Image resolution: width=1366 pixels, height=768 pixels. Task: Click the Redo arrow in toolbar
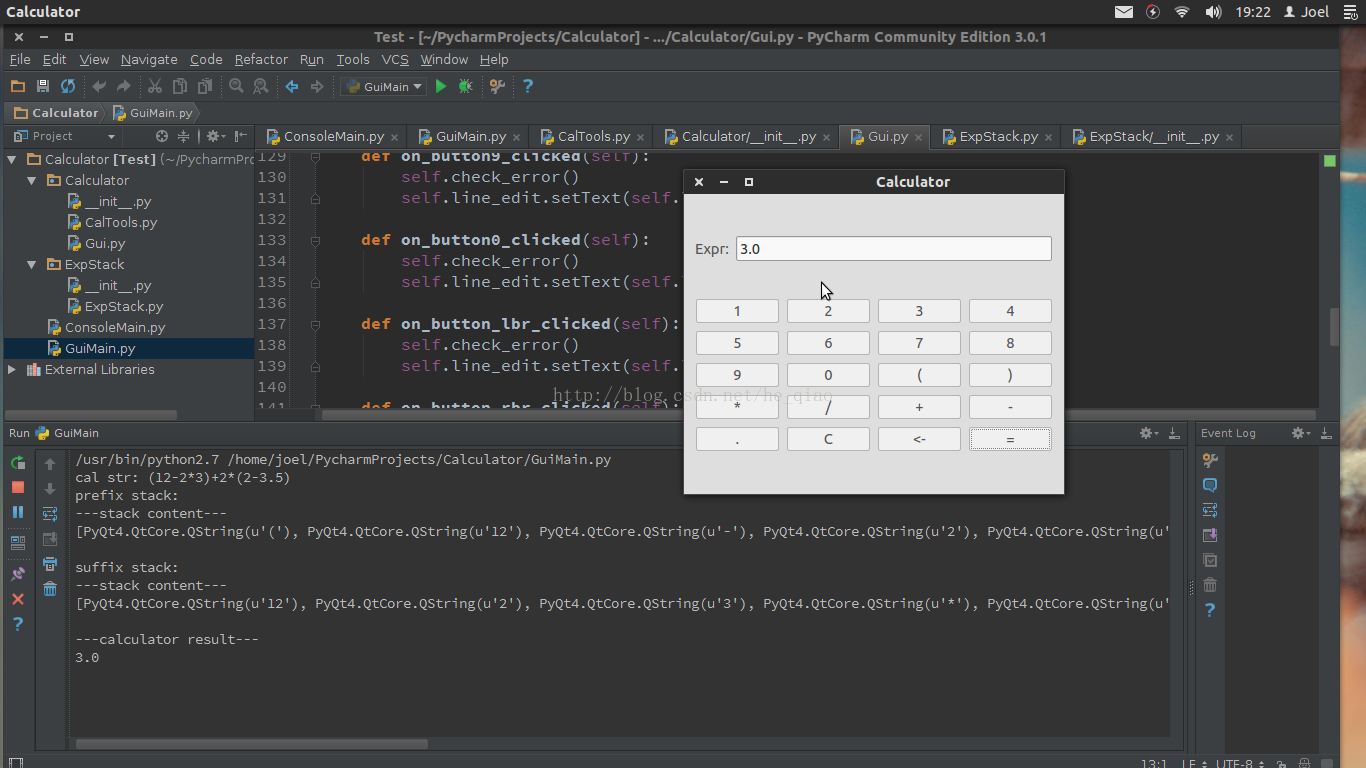pos(124,87)
